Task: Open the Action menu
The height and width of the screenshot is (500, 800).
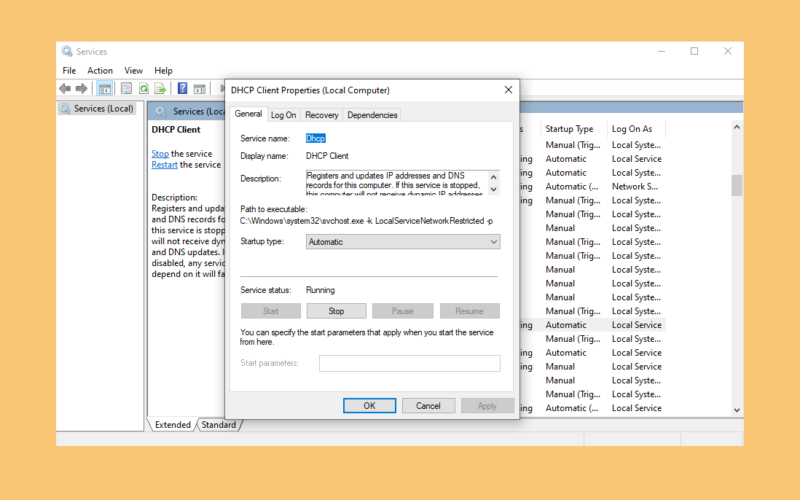Action: (100, 70)
